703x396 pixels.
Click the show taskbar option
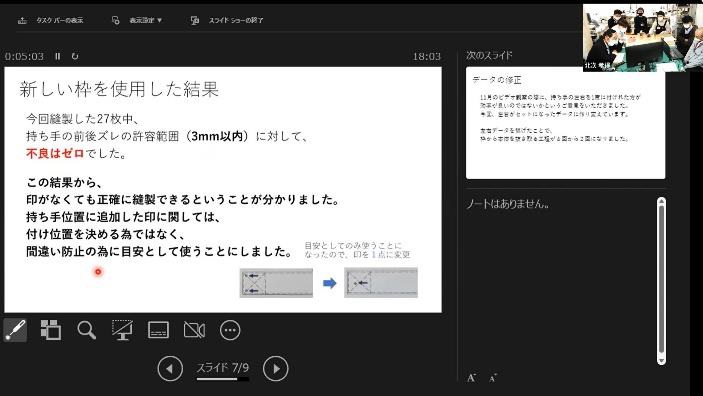tap(60, 20)
